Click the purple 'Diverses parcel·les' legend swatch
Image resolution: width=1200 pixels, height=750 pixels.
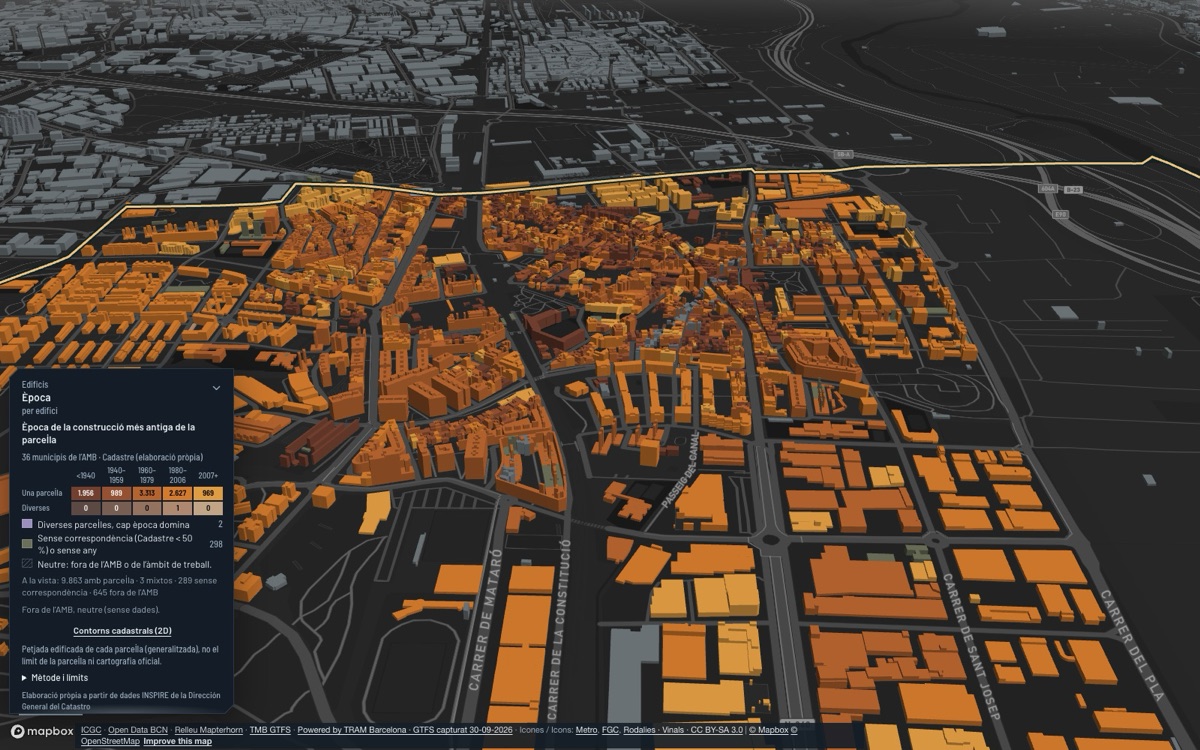pyautogui.click(x=27, y=524)
